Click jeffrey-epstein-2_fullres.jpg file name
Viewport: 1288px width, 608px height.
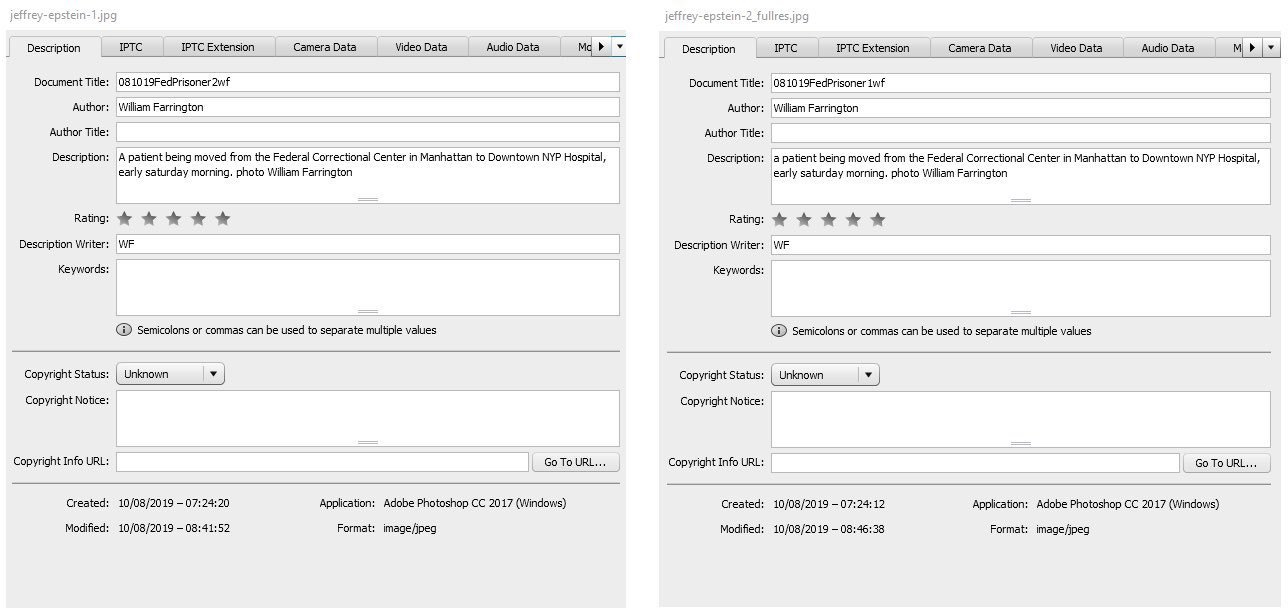[736, 16]
